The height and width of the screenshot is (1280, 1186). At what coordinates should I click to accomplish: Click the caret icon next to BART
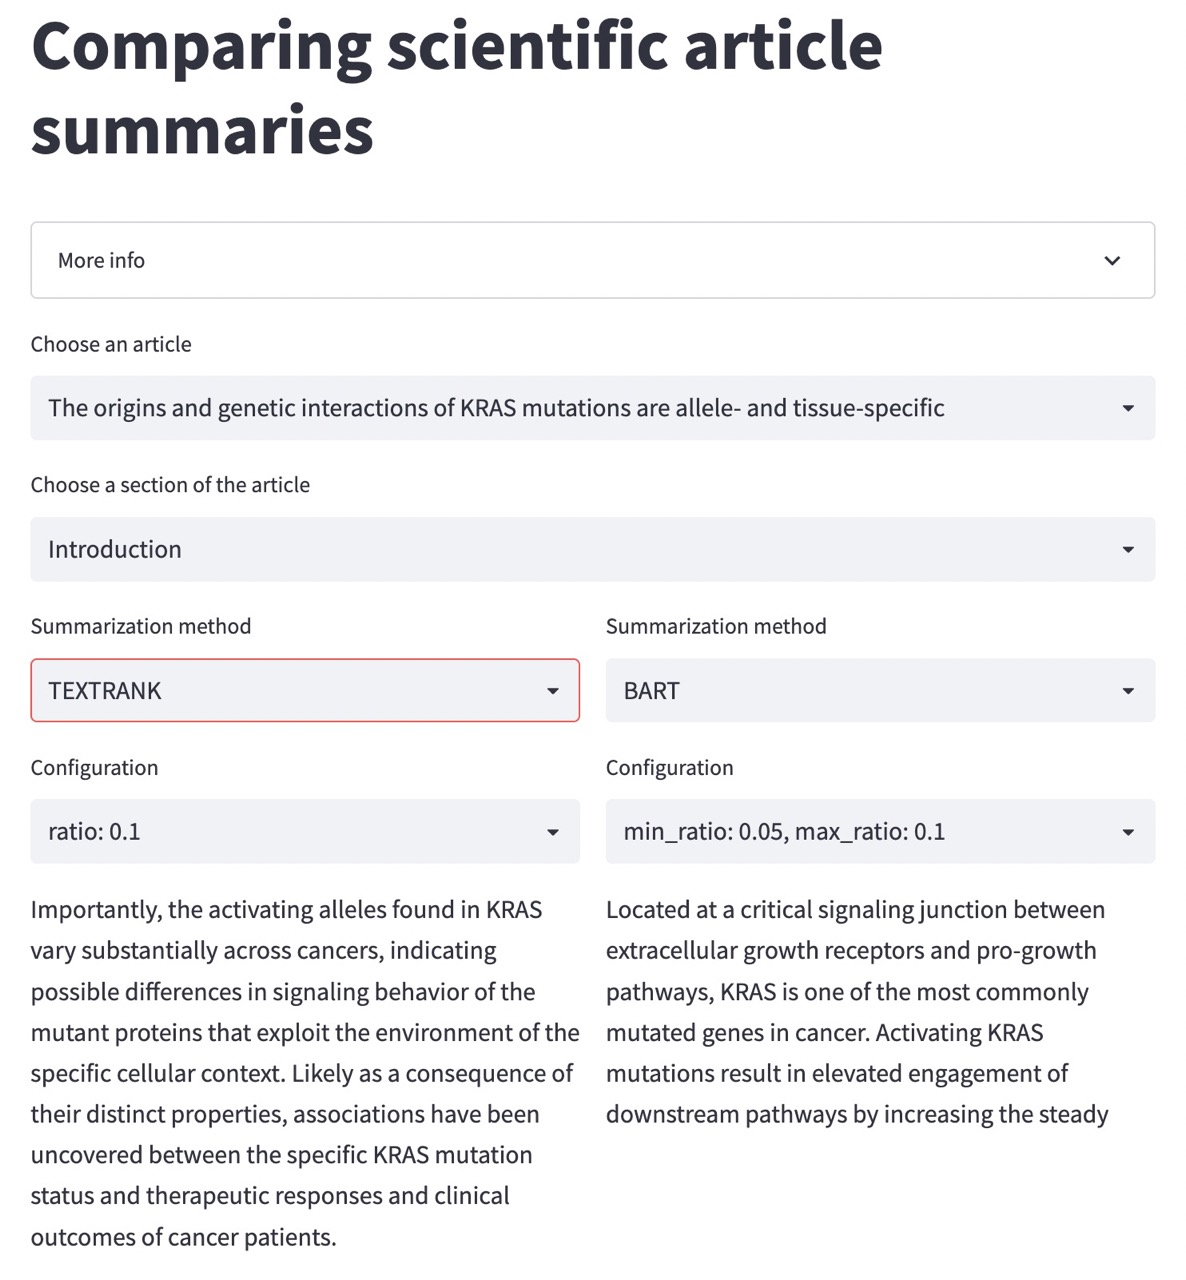[1128, 691]
